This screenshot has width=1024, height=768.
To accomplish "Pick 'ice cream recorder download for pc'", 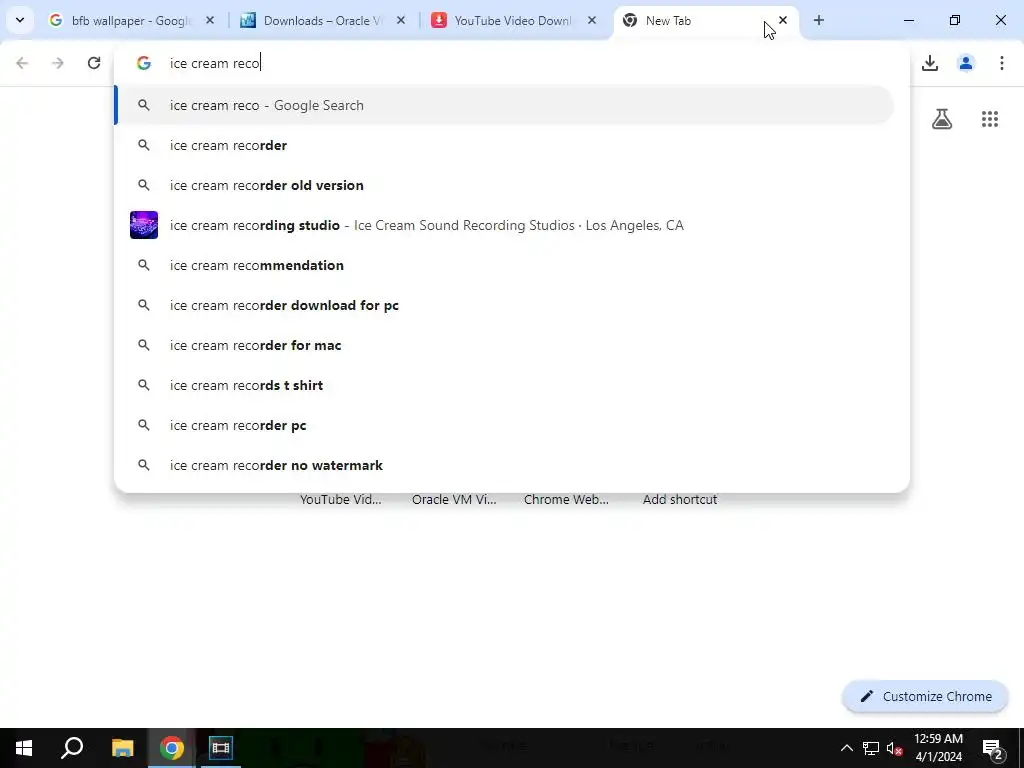I will (x=504, y=305).
